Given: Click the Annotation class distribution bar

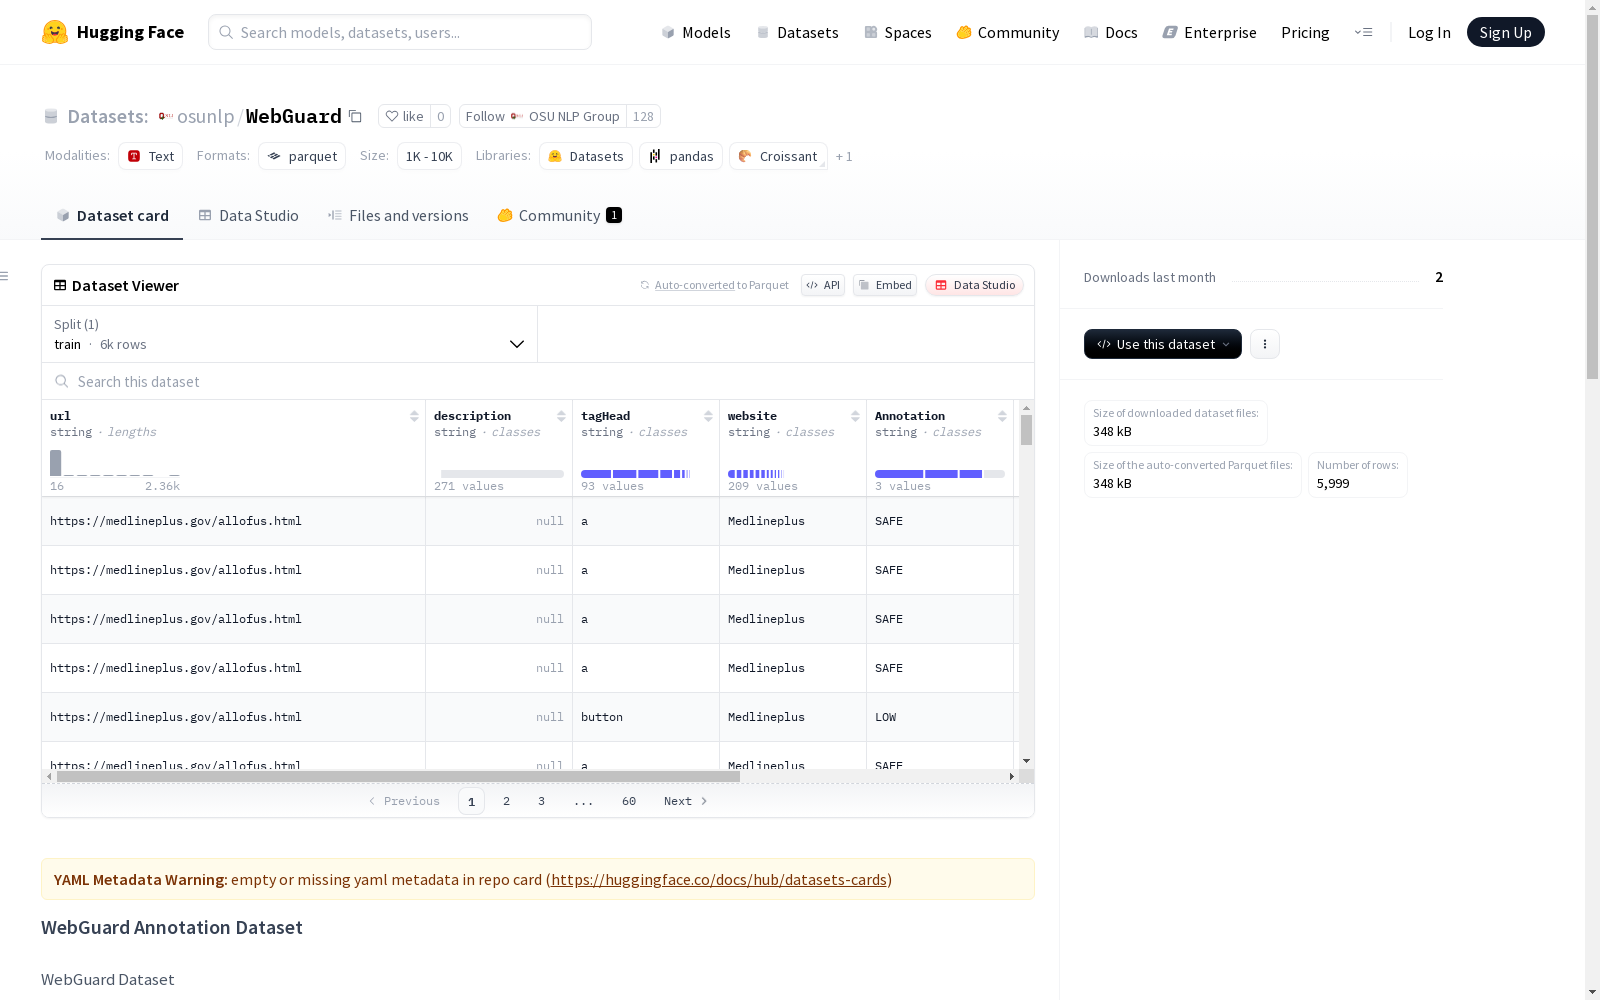Looking at the screenshot, I should coord(940,474).
